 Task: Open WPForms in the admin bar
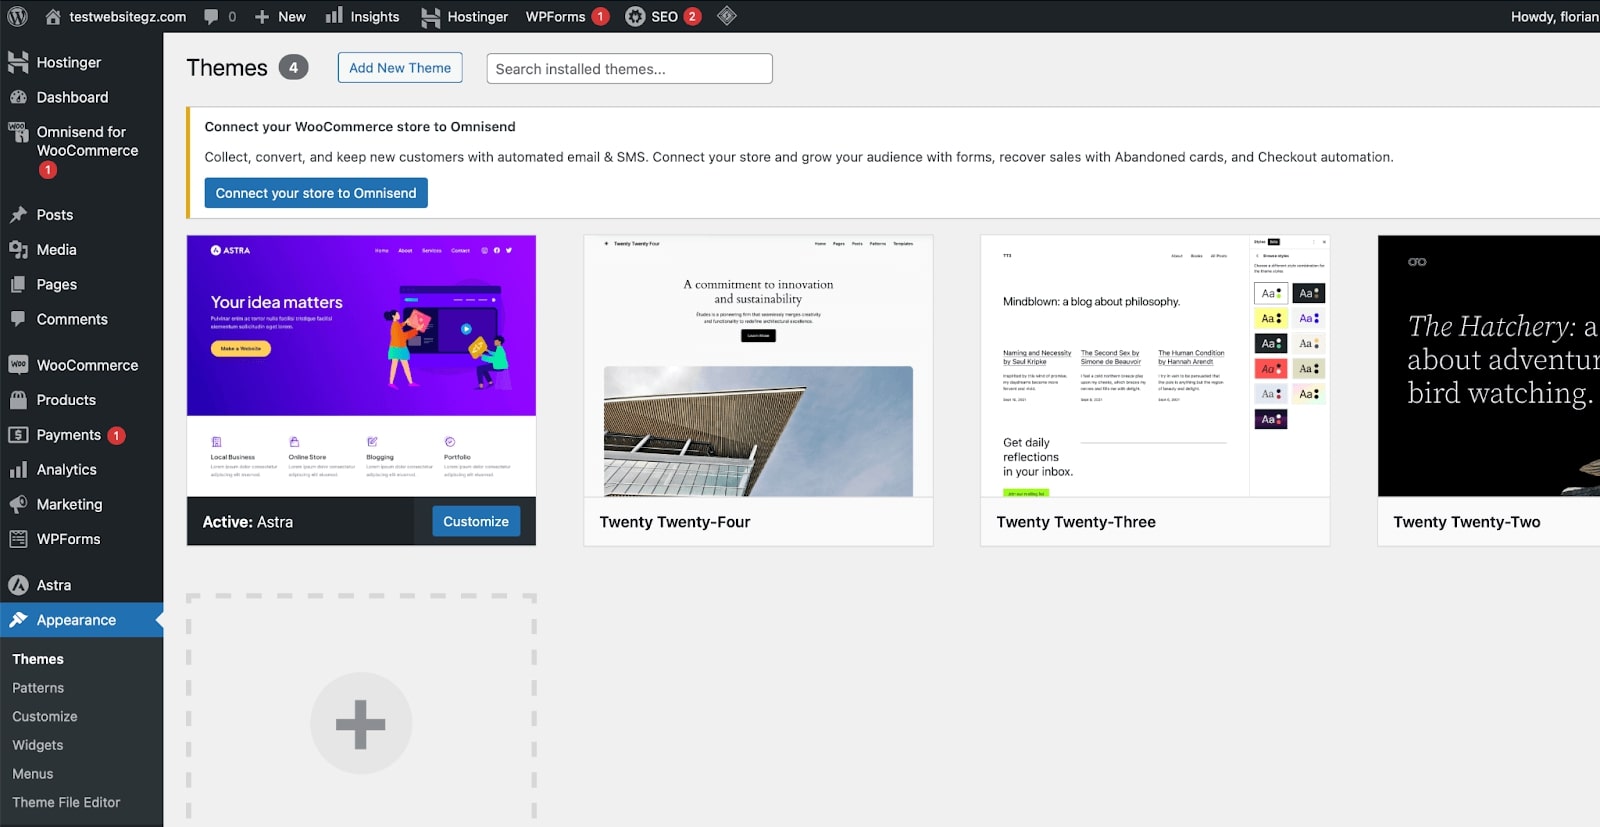coord(555,16)
